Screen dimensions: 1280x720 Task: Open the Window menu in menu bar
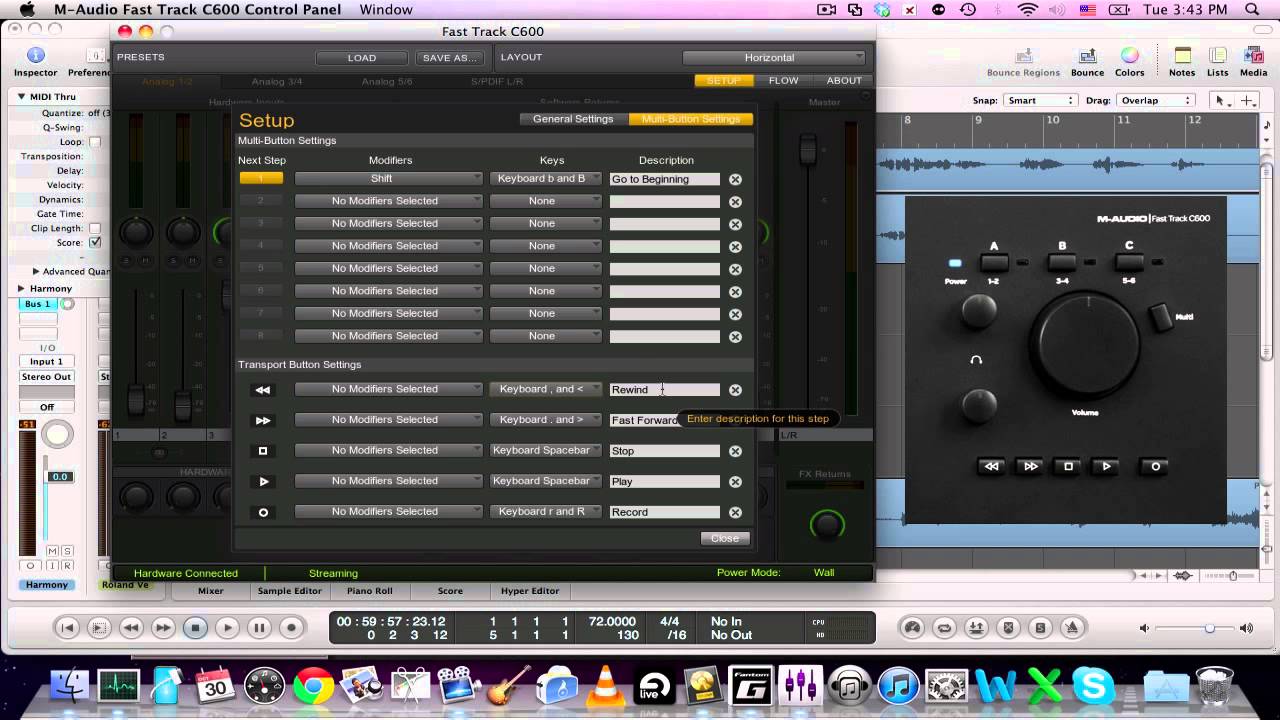coord(385,10)
